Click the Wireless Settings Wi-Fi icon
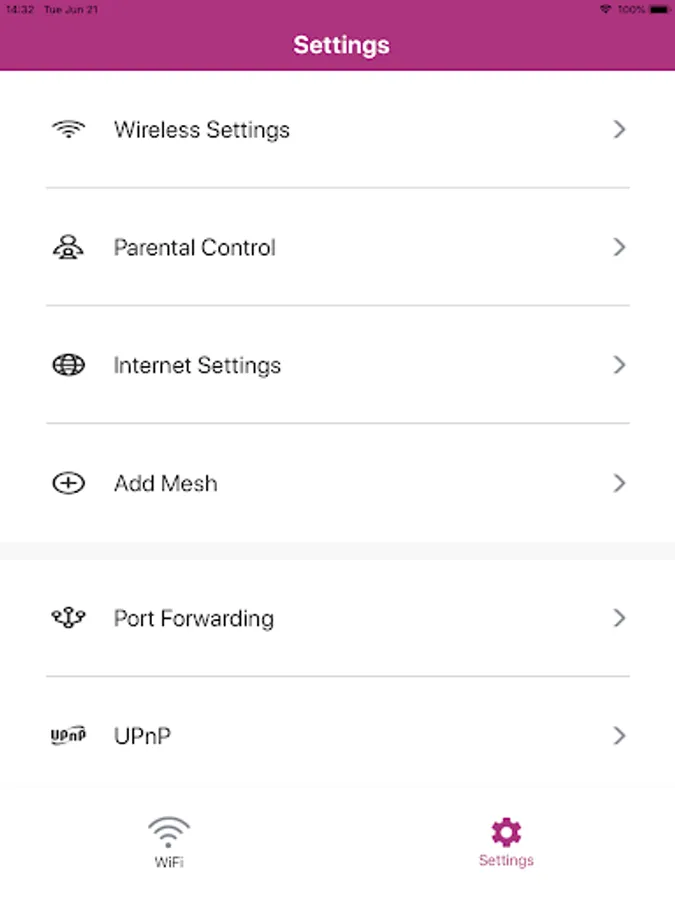 pyautogui.click(x=68, y=129)
